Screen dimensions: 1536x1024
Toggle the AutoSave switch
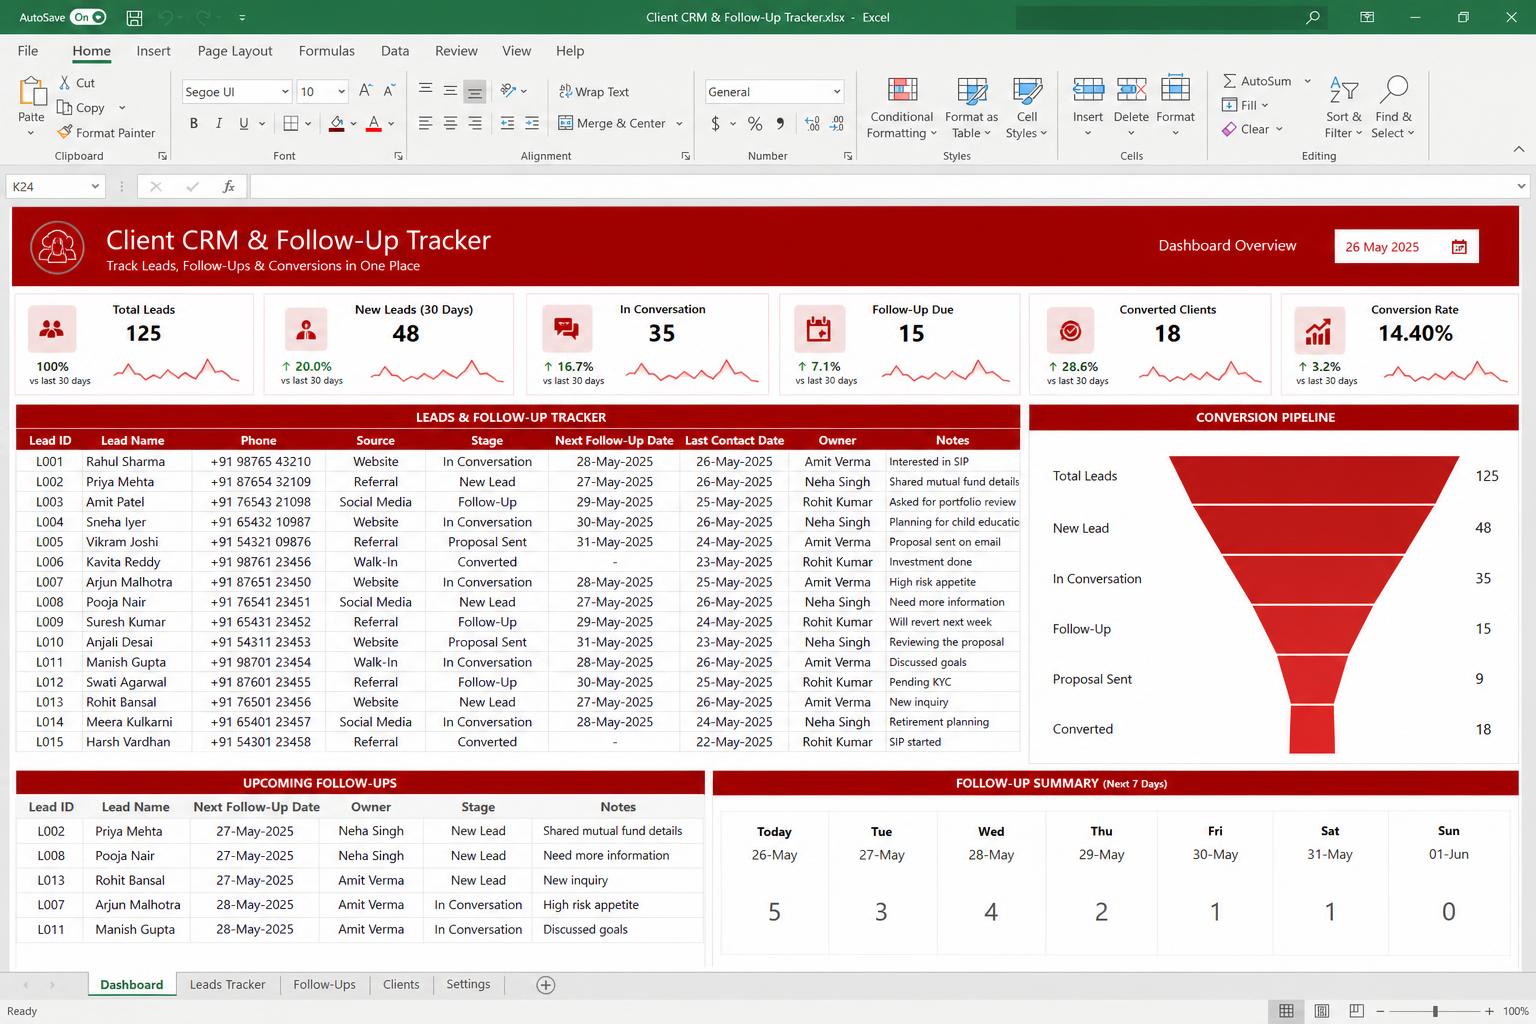tap(88, 17)
